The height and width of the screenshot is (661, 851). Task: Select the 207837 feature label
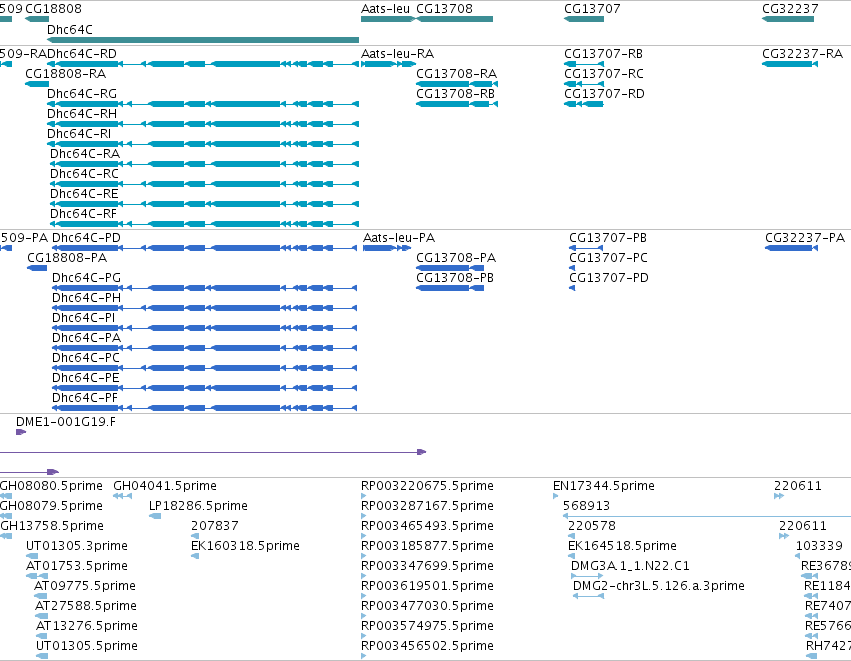214,526
